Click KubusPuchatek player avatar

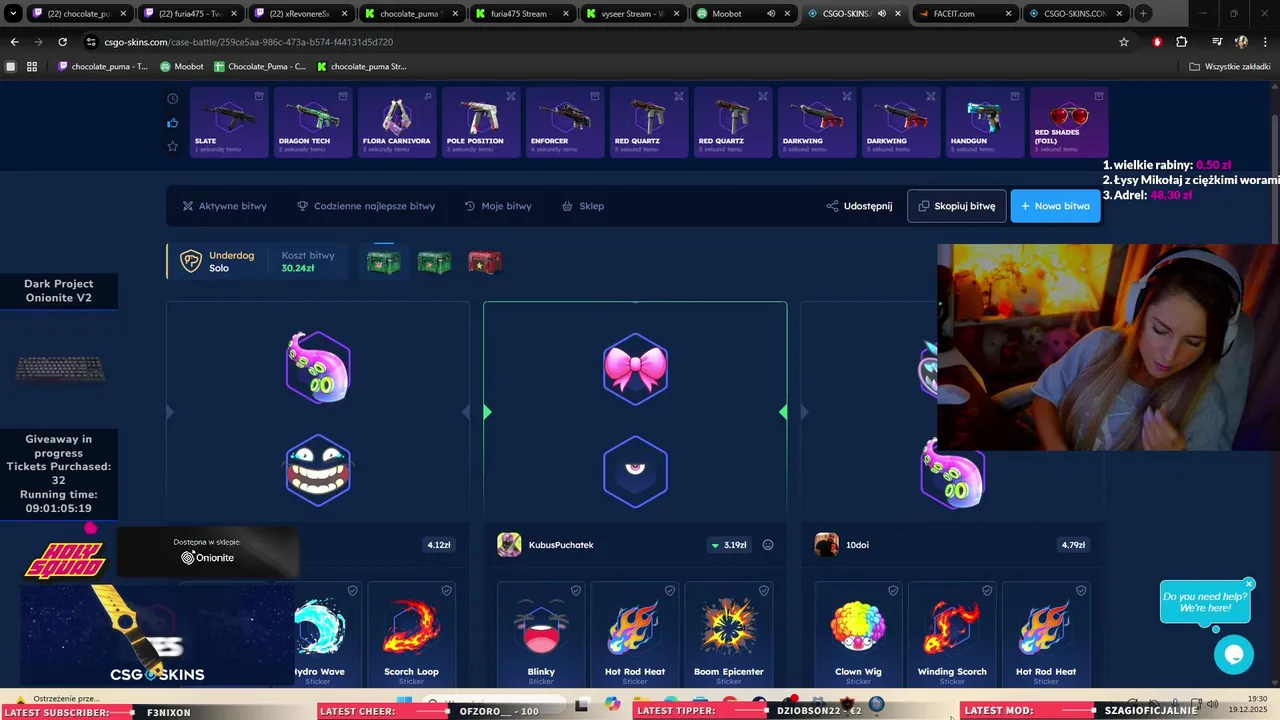pos(509,545)
